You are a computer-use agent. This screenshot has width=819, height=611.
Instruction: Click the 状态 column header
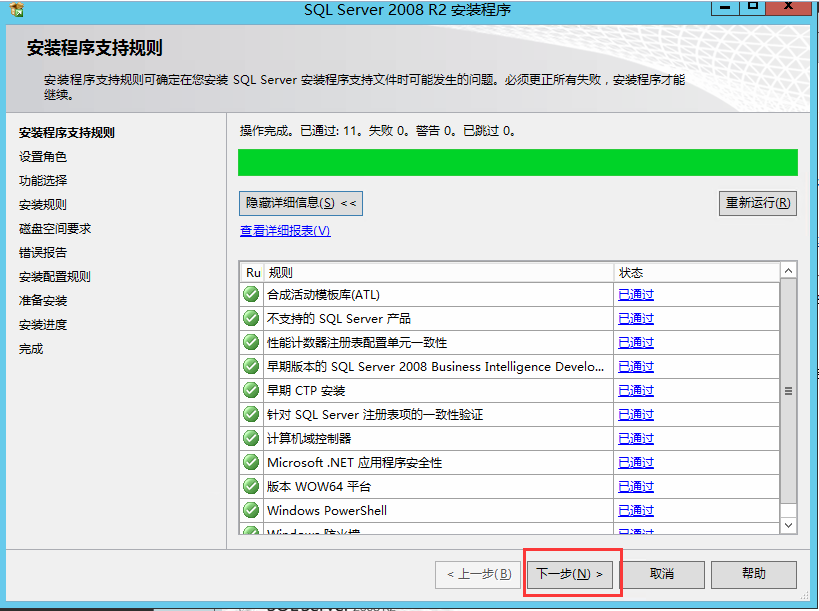click(x=697, y=273)
